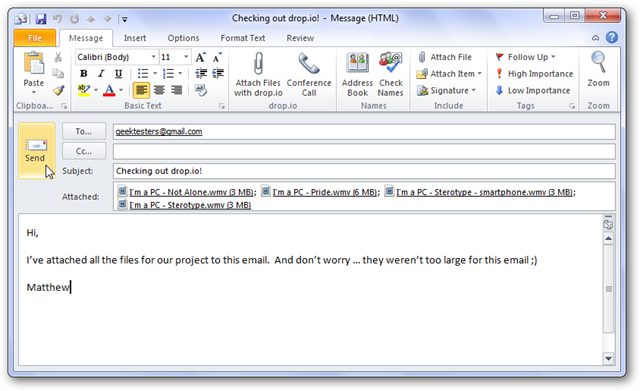Switch to Options tab

[x=183, y=38]
